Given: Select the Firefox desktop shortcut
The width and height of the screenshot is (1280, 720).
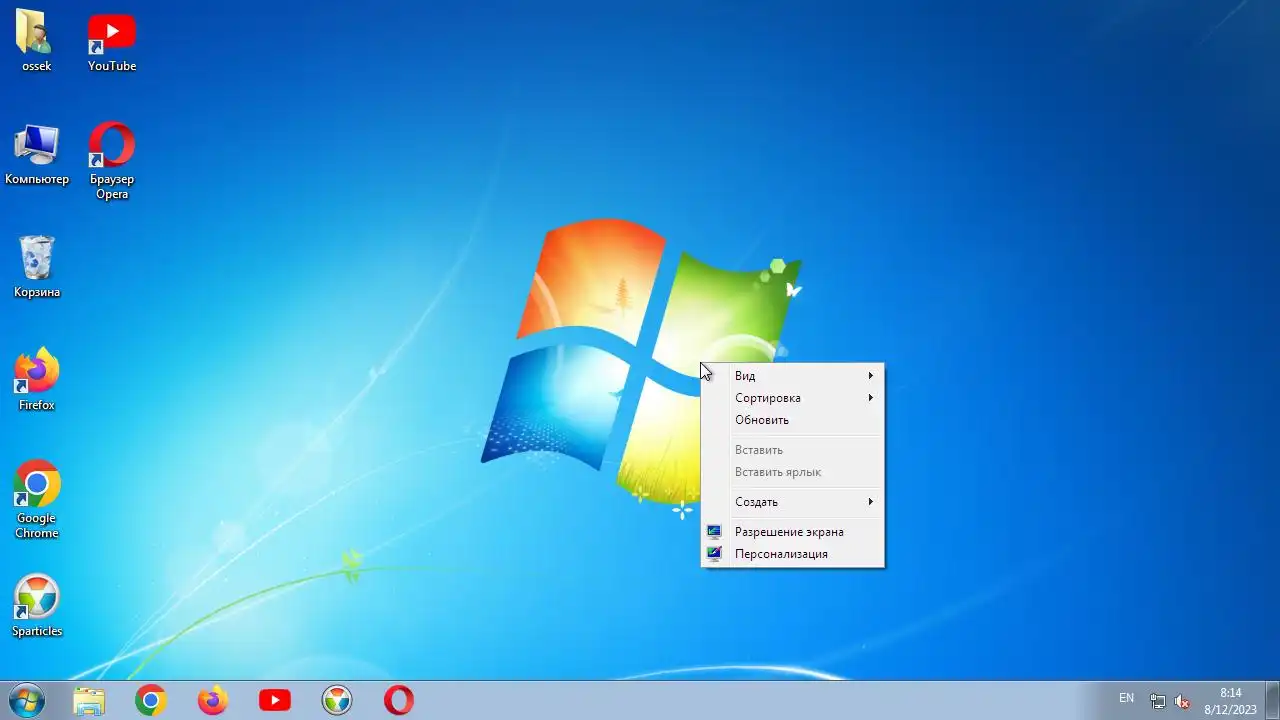Looking at the screenshot, I should pyautogui.click(x=37, y=380).
